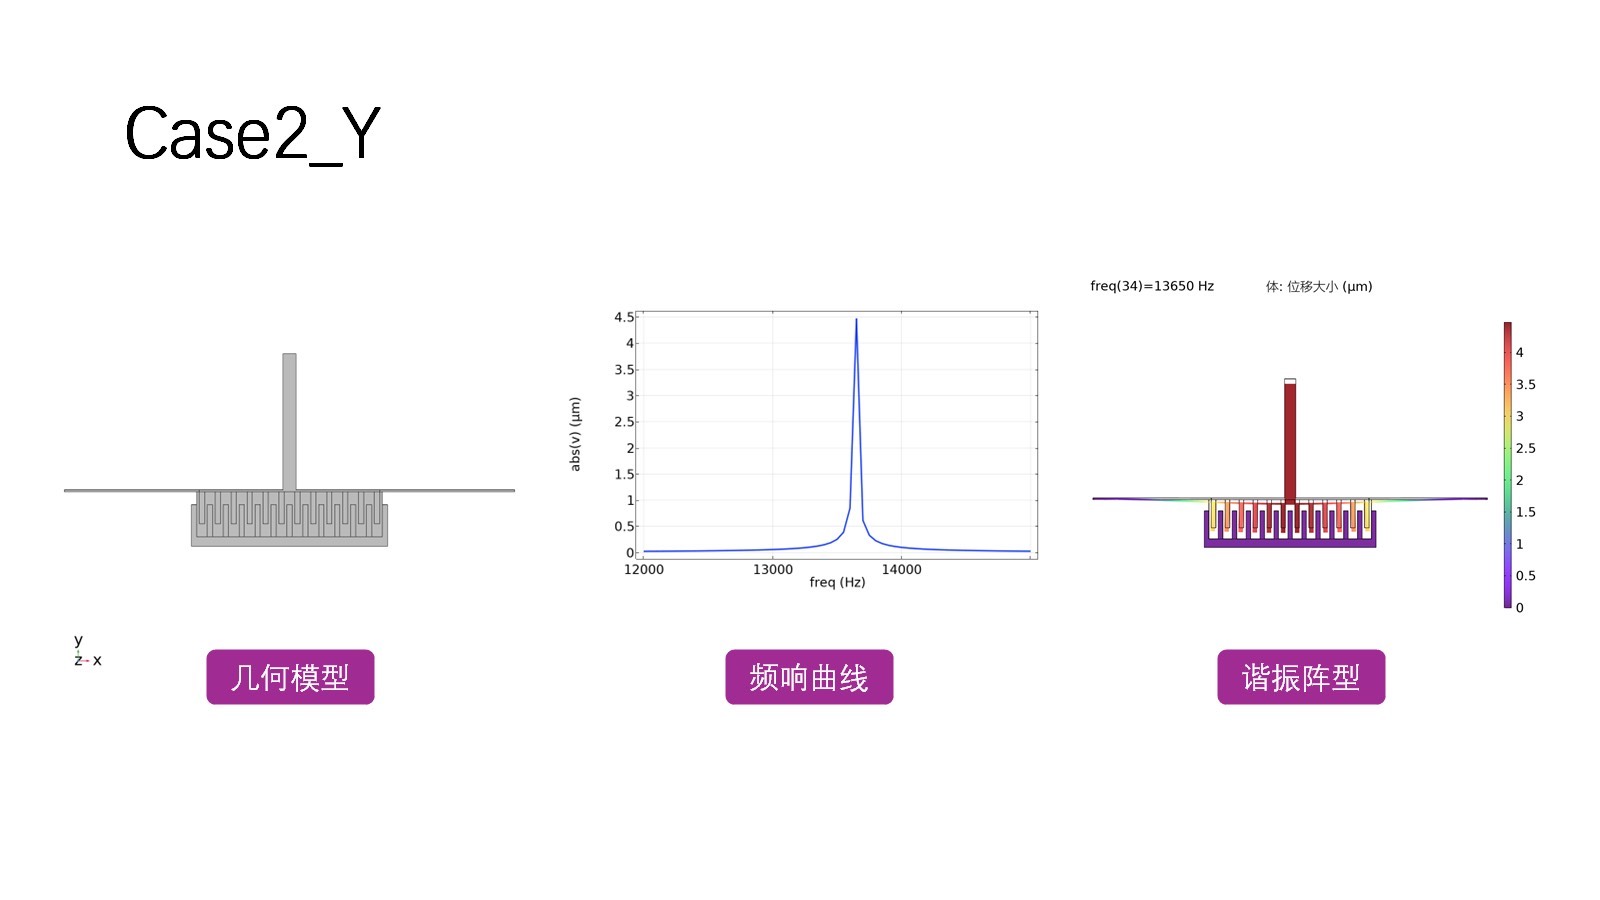Click the colored resonance mode shape image
The width and height of the screenshot is (1600, 900).
[1290, 463]
